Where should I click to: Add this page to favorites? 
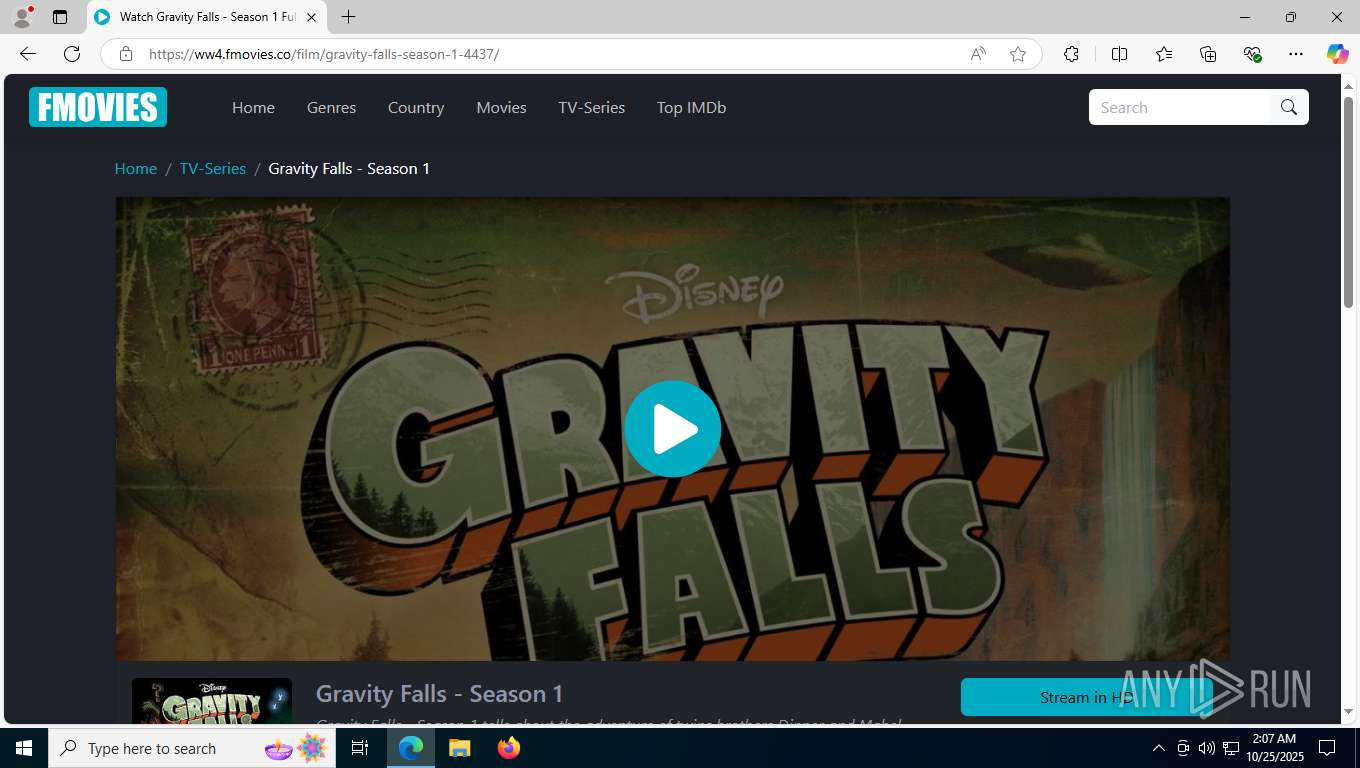pyautogui.click(x=1018, y=54)
